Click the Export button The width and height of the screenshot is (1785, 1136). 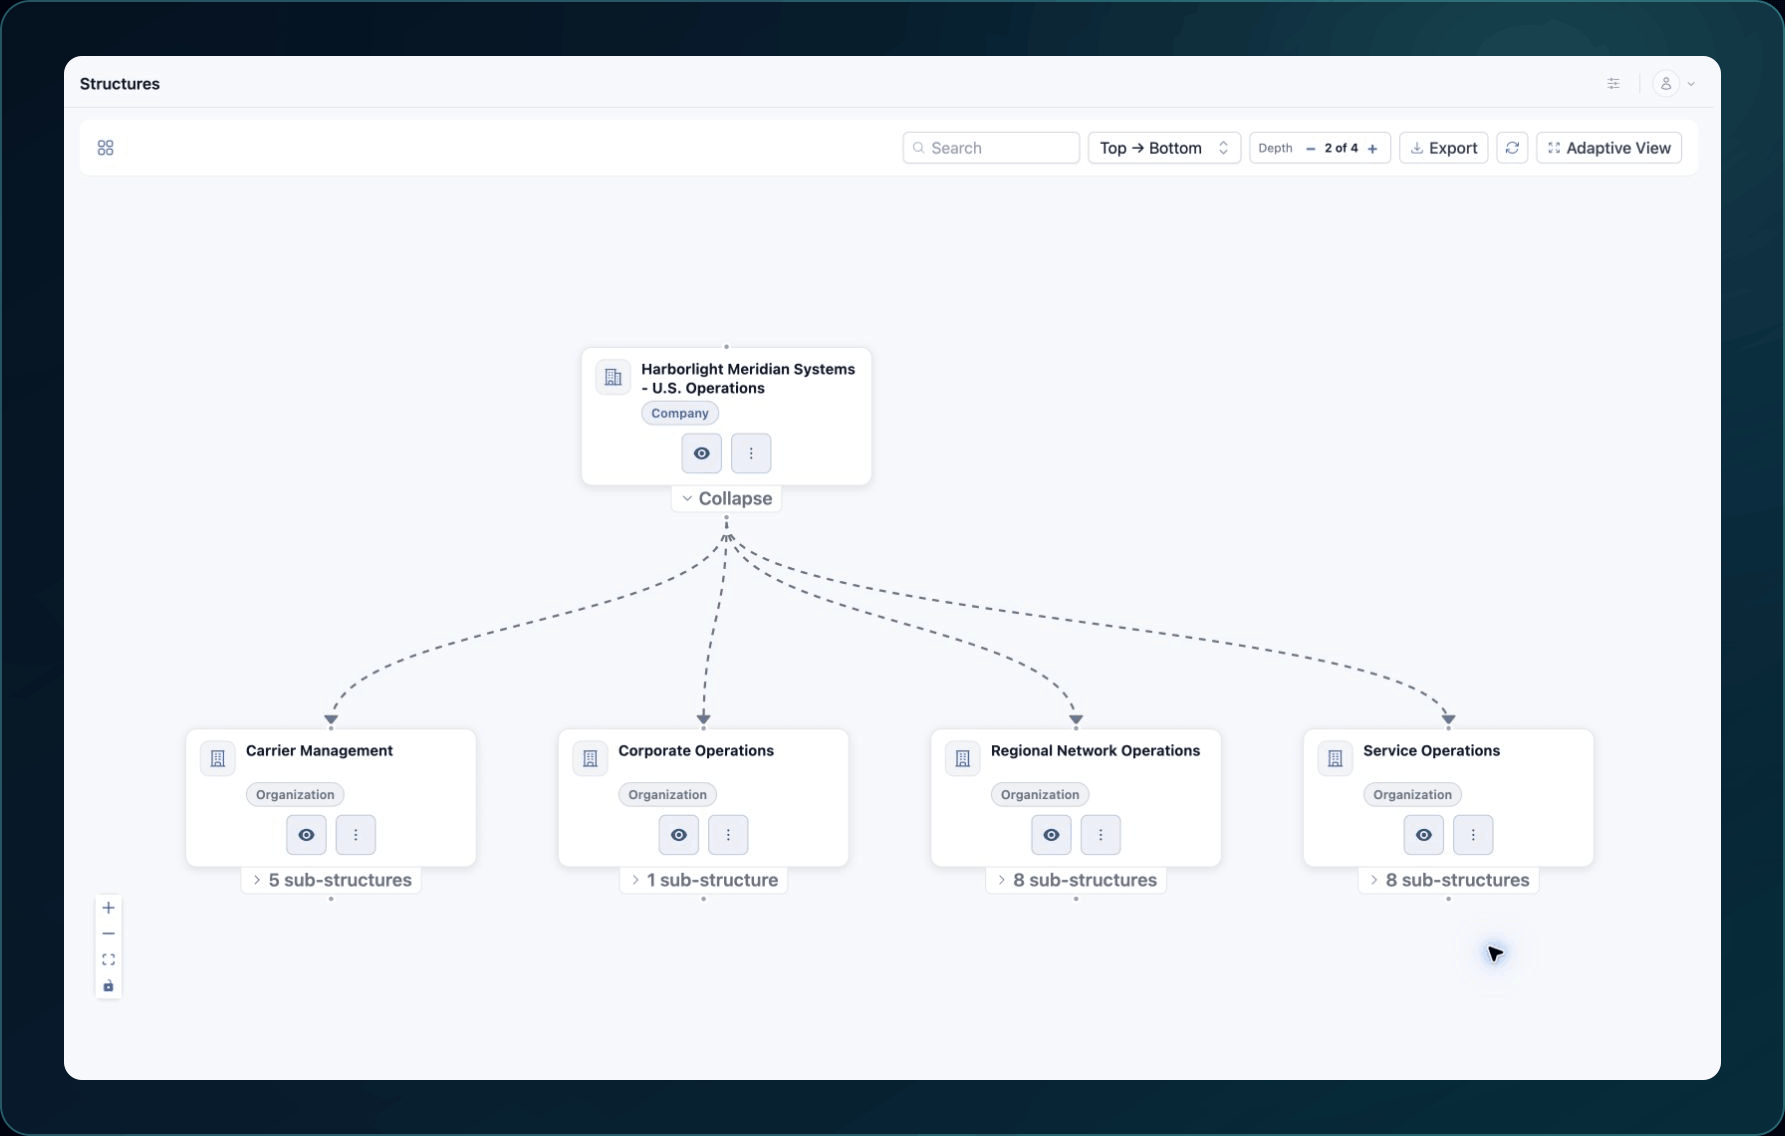point(1444,148)
